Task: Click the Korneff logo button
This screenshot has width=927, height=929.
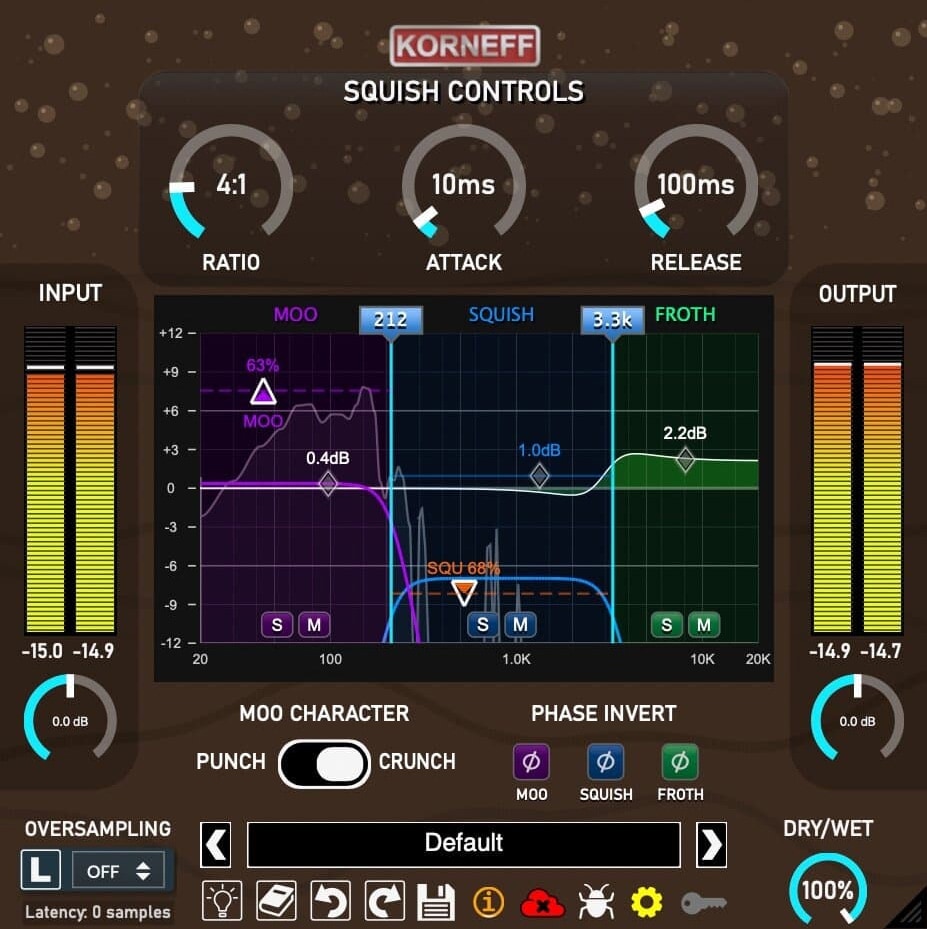Action: pyautogui.click(x=464, y=46)
